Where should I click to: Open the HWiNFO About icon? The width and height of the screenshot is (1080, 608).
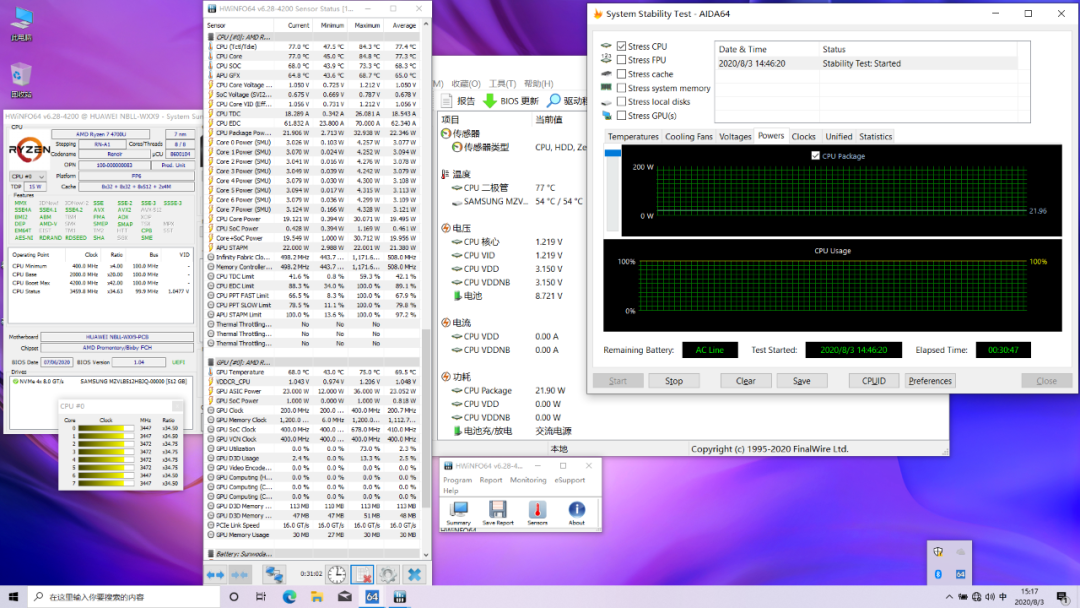click(x=577, y=511)
